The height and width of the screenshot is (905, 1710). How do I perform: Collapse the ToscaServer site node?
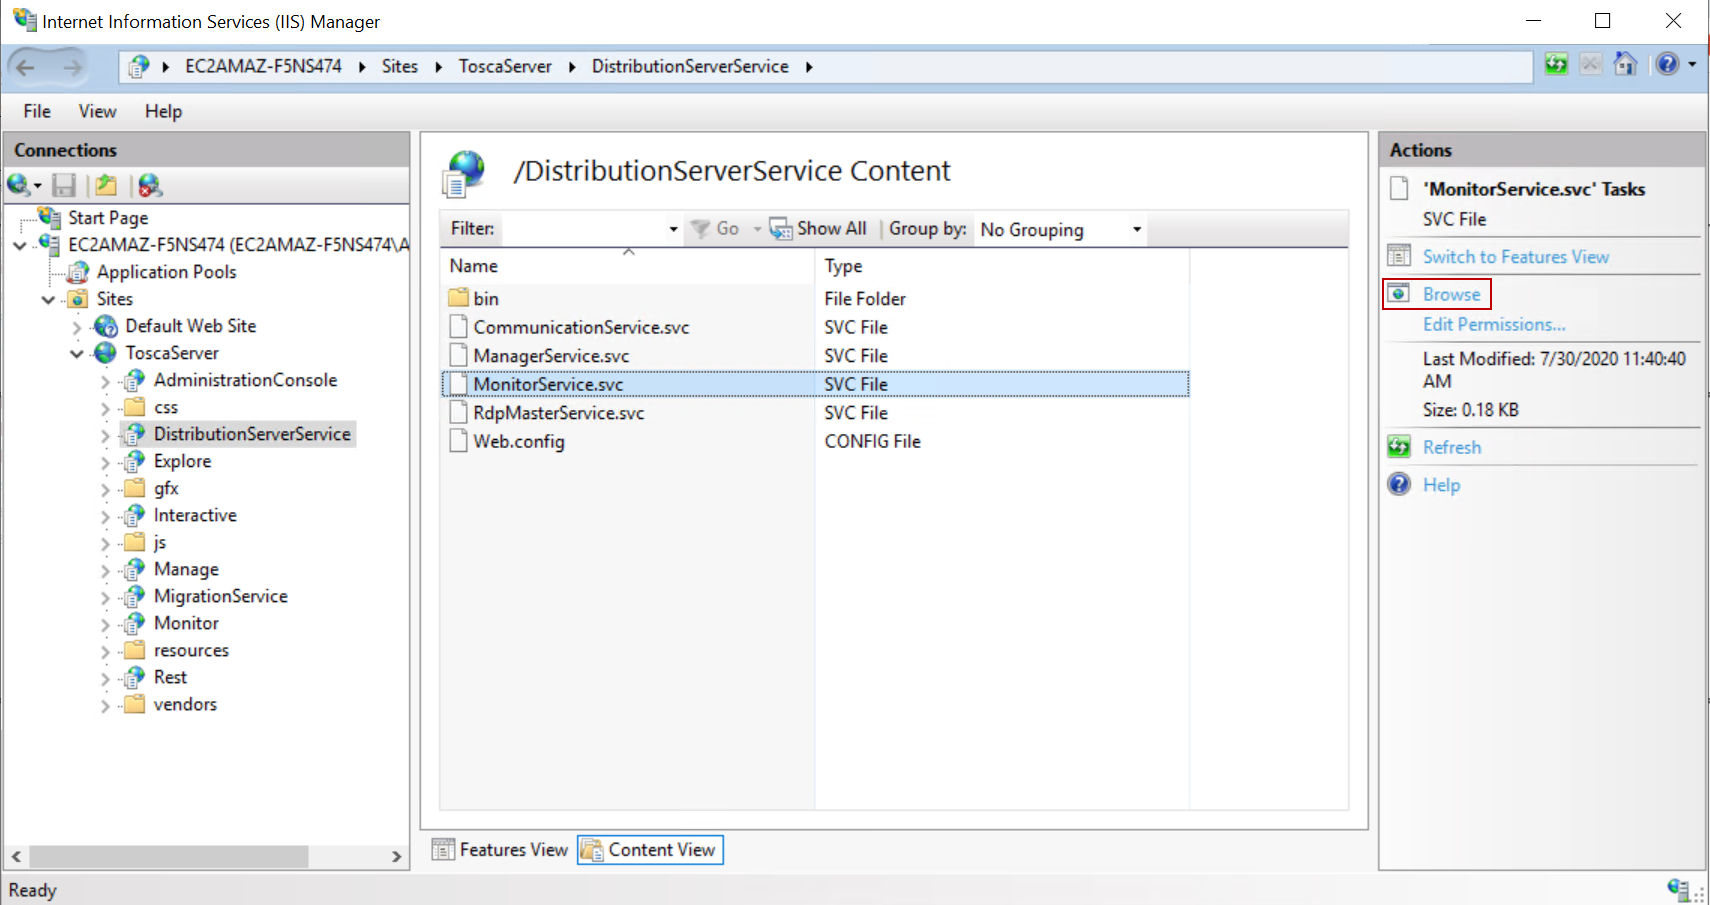coord(77,354)
